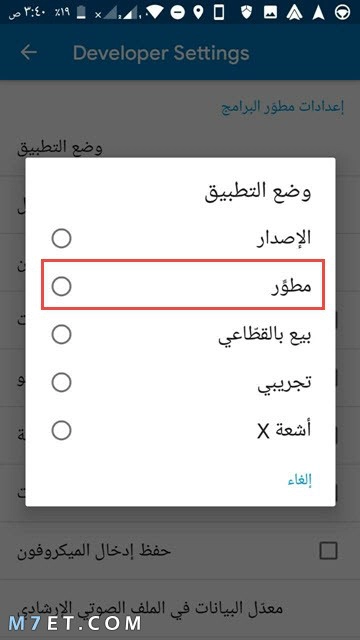The image size is (360, 640).
Task: Tap the phone screen rotation status icon
Action: (x=219, y=13)
